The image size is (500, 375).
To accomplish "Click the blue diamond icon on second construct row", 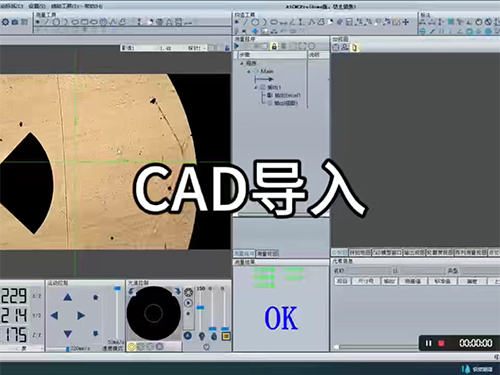I will click(255, 31).
